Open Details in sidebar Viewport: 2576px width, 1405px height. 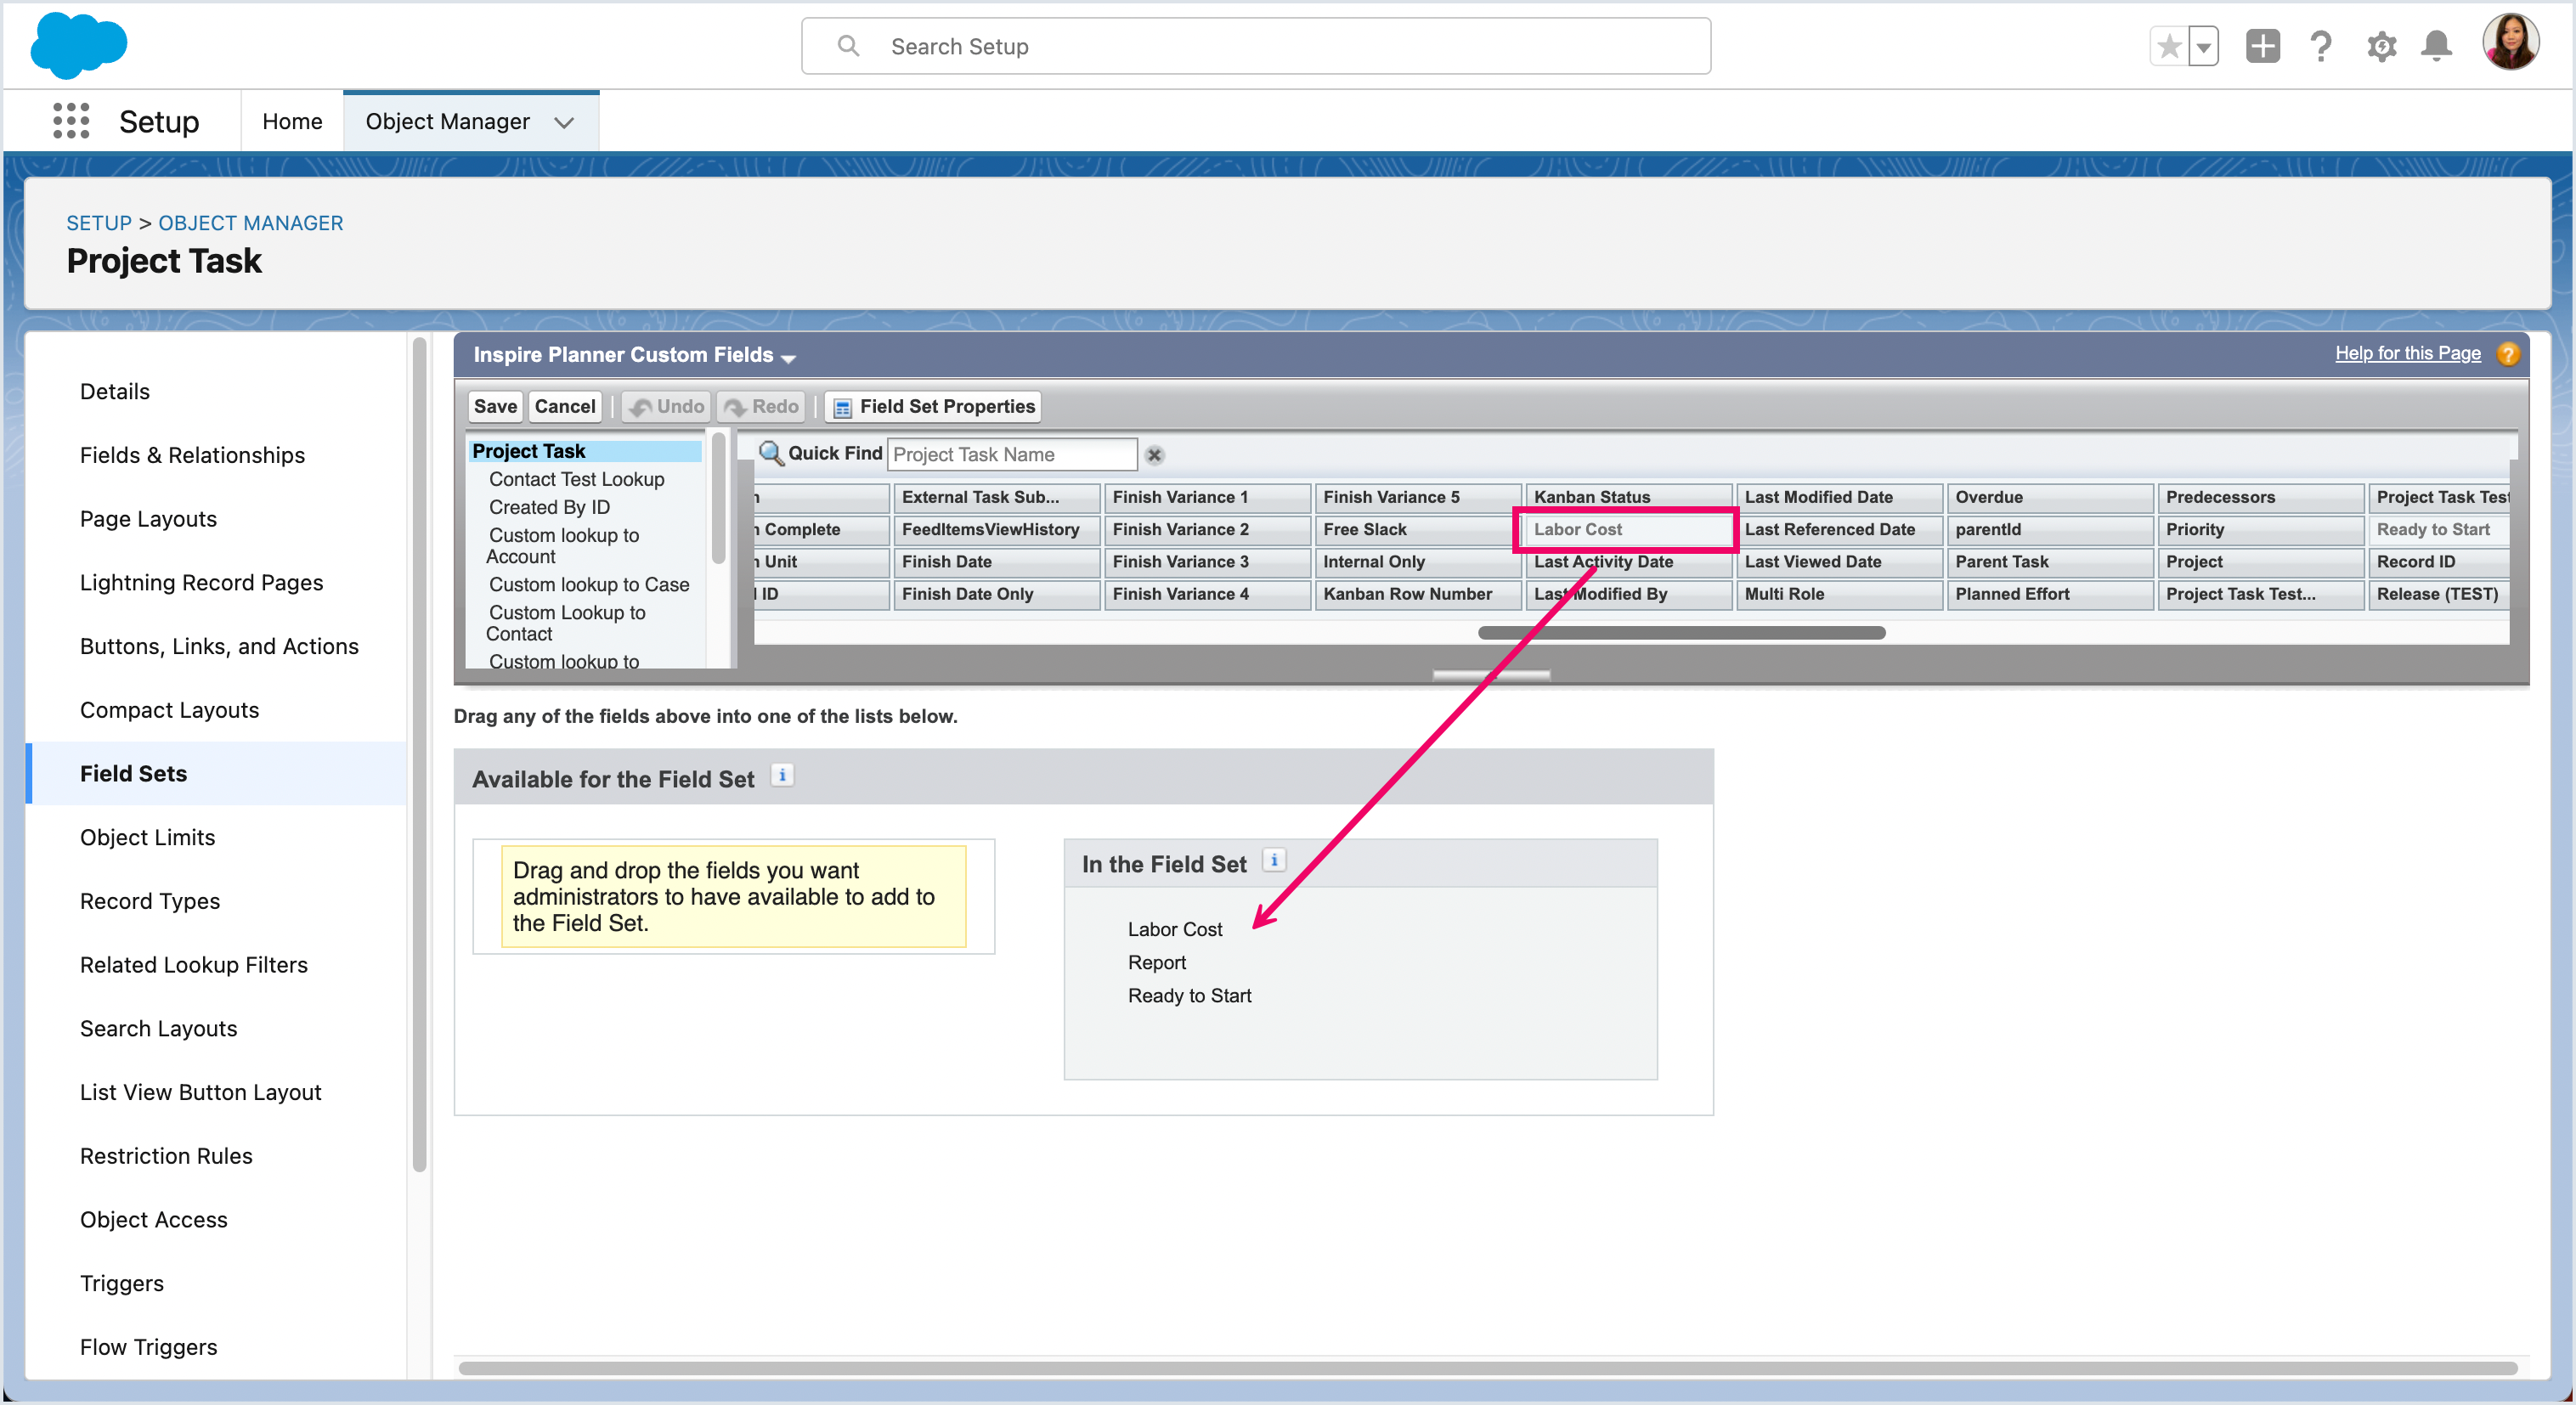[x=115, y=391]
